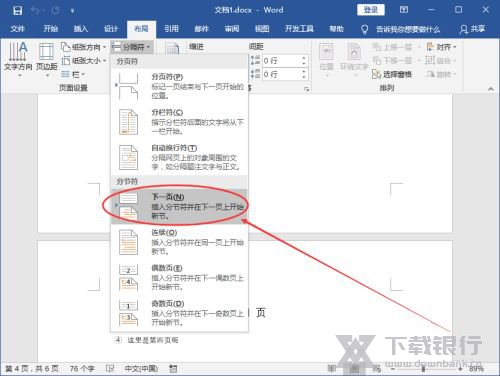Open 文字方向 text direction tool
This screenshot has width=500, height=376.
(x=18, y=59)
